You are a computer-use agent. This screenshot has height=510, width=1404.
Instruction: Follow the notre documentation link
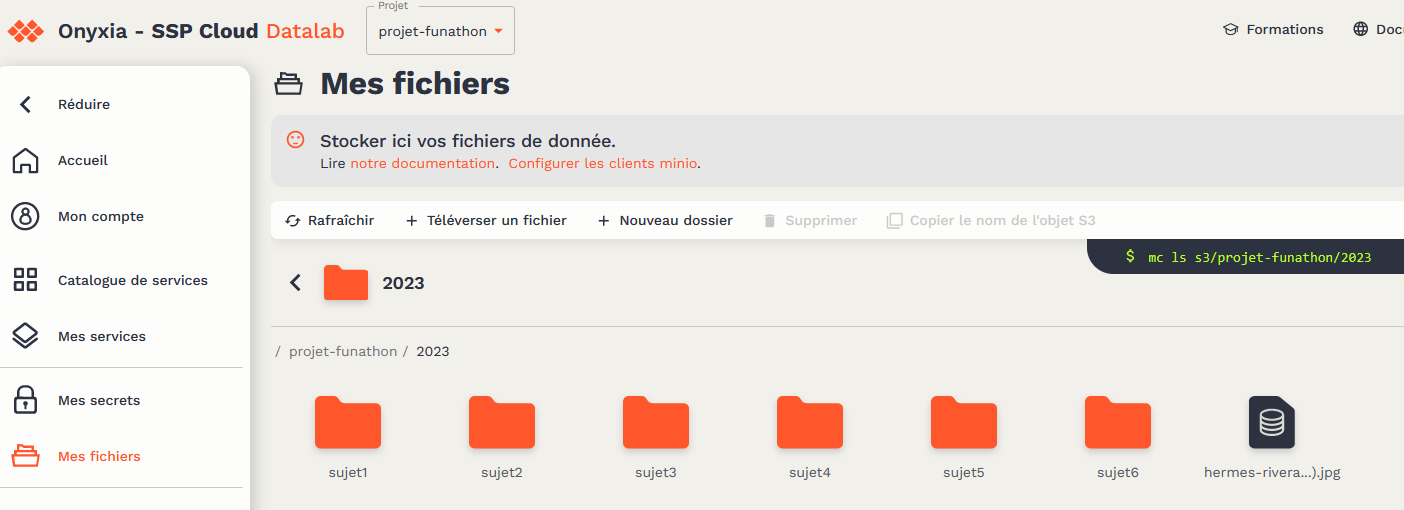pyautogui.click(x=422, y=163)
